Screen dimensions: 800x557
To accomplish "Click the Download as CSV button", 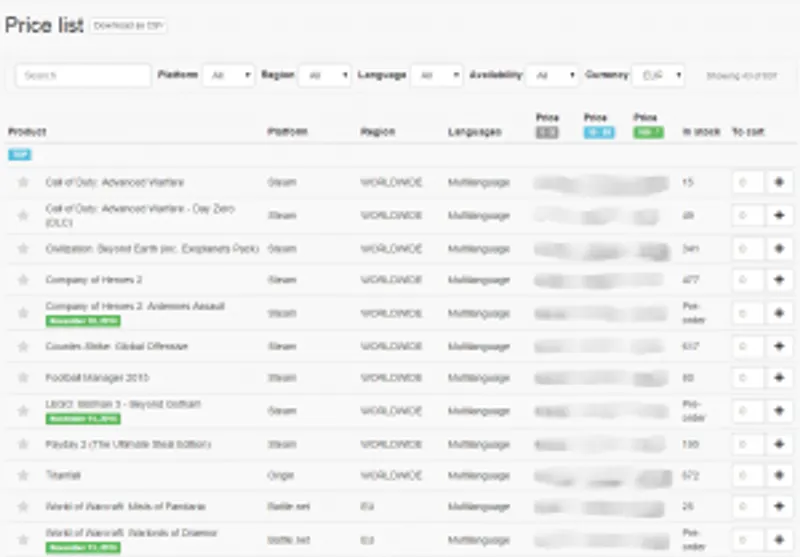I will point(128,26).
